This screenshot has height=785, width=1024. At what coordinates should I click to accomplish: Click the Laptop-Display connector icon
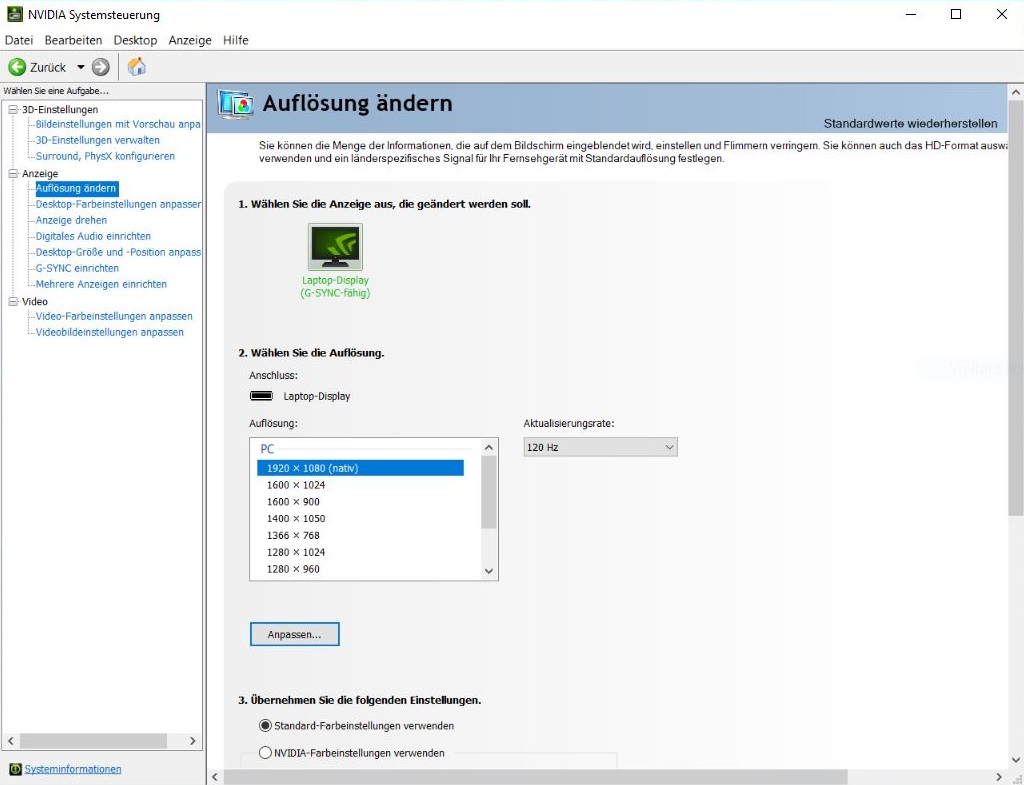[x=261, y=396]
